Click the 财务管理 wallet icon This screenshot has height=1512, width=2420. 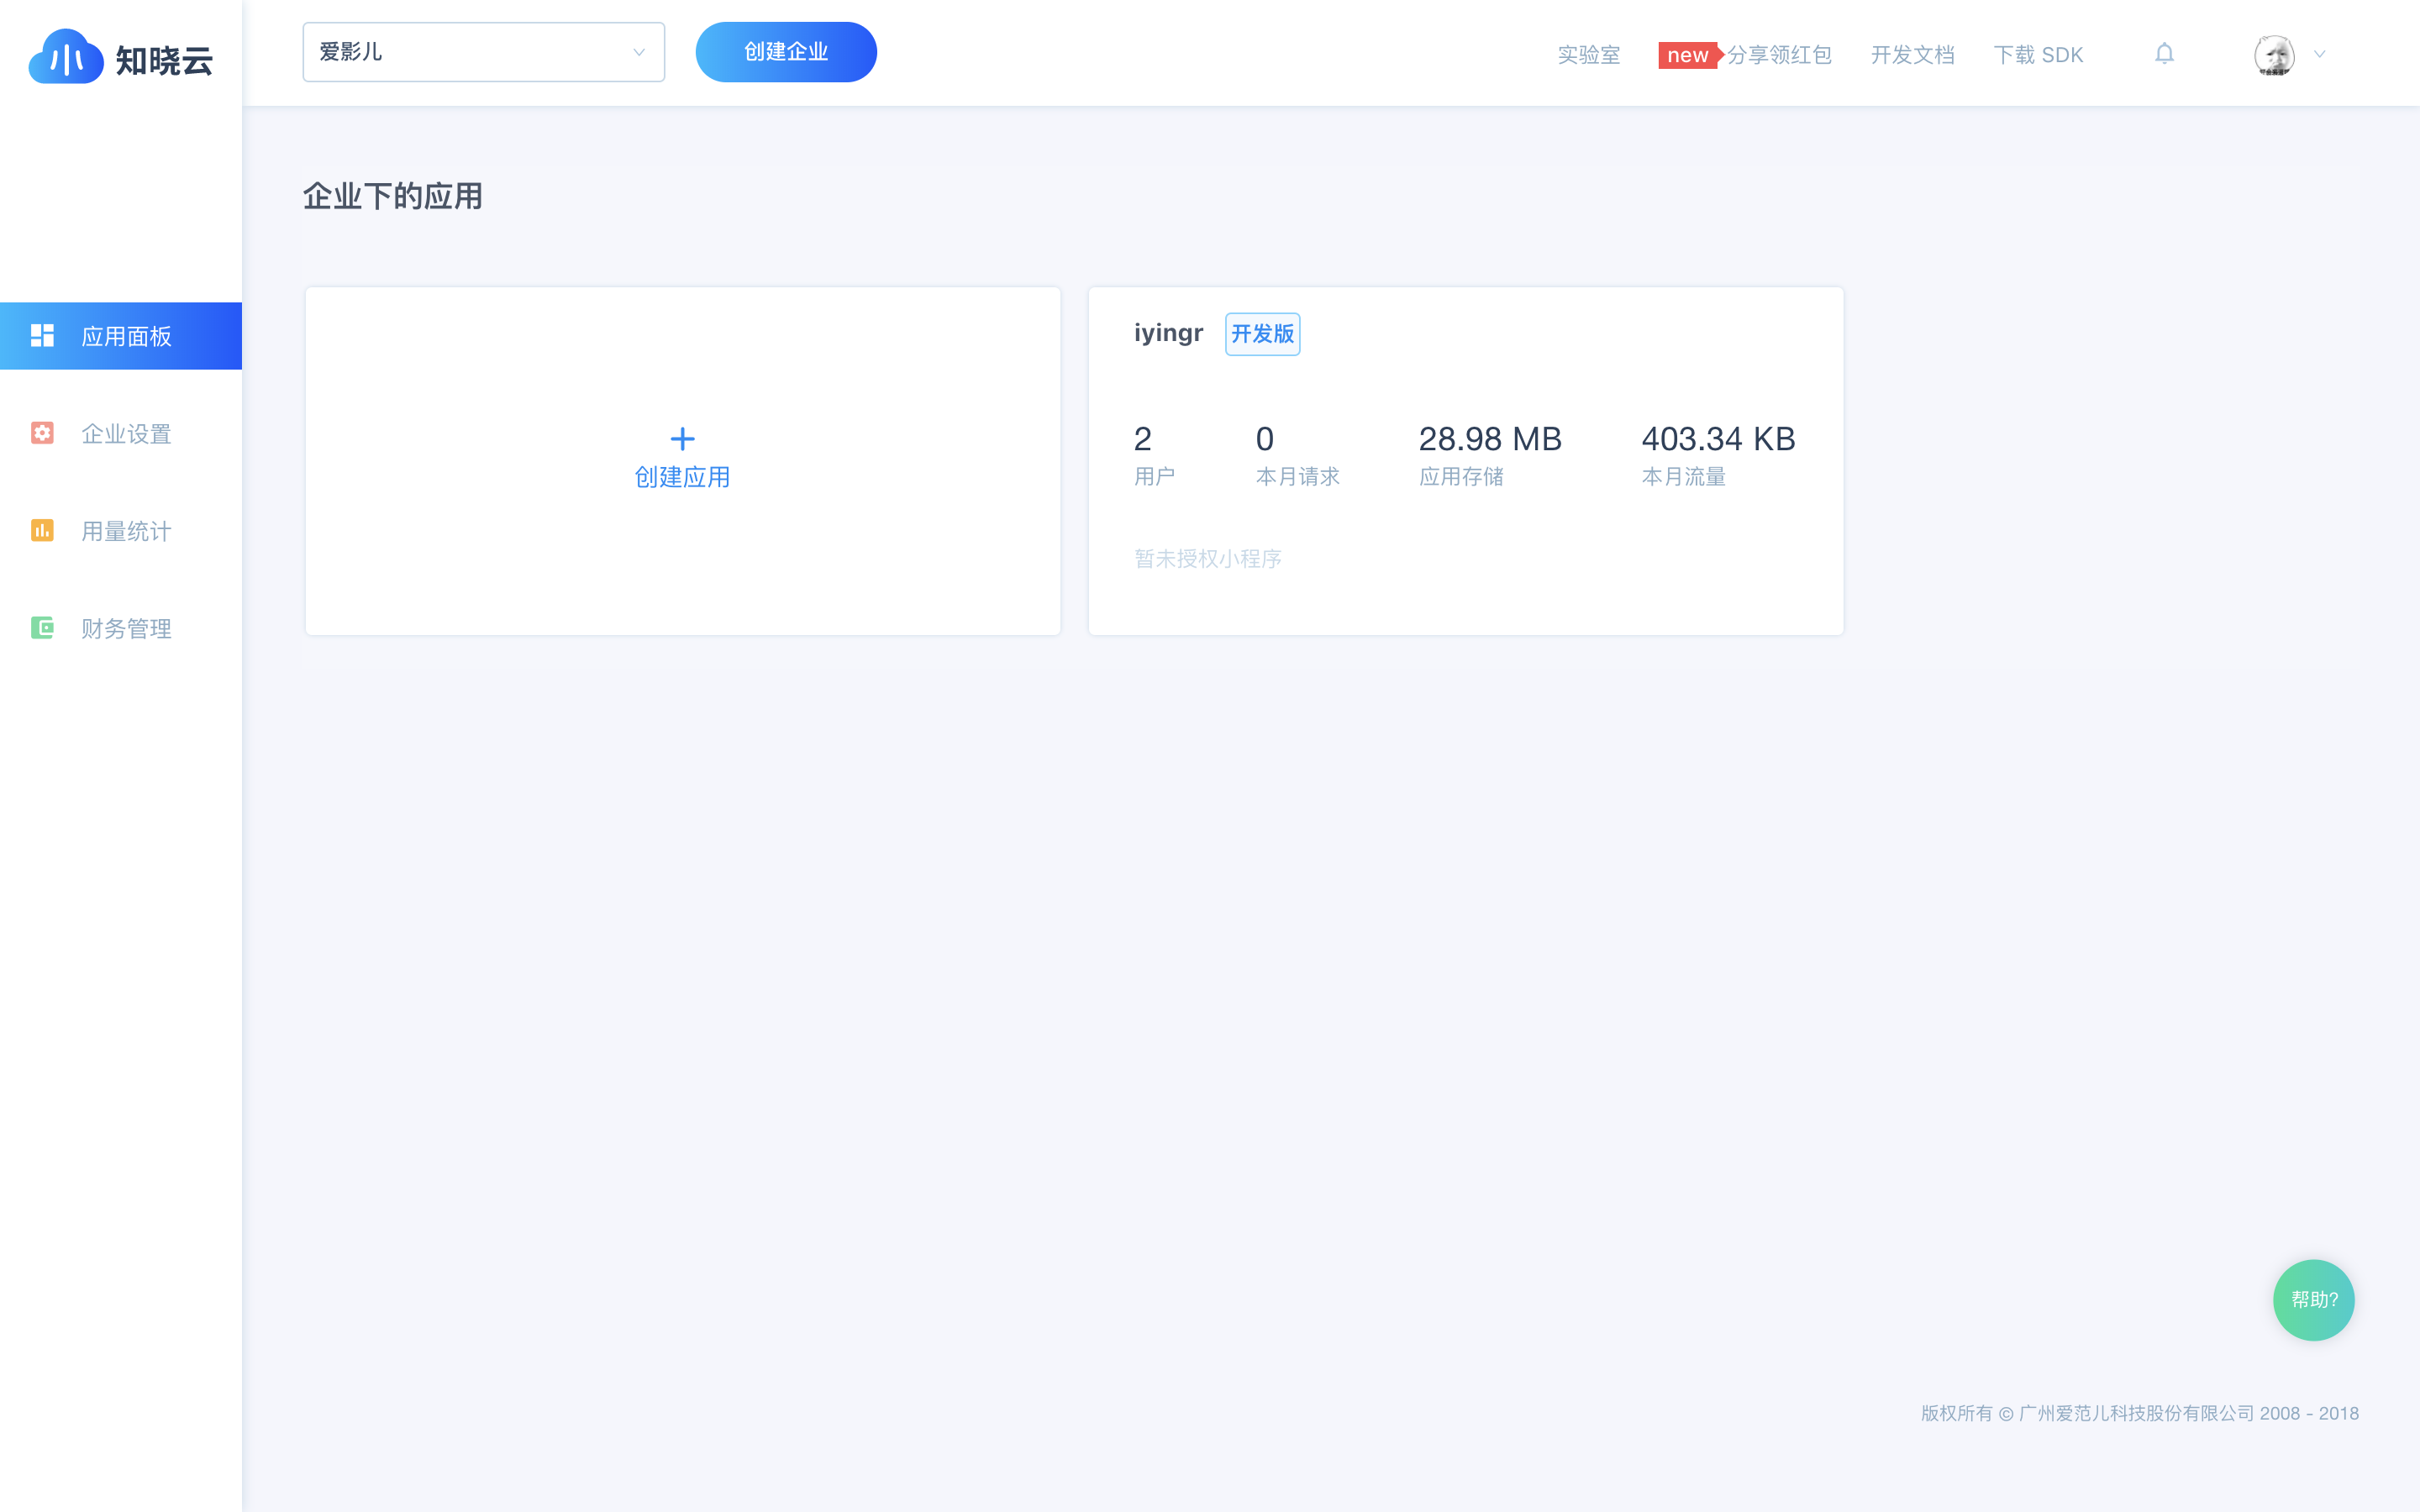[42, 628]
